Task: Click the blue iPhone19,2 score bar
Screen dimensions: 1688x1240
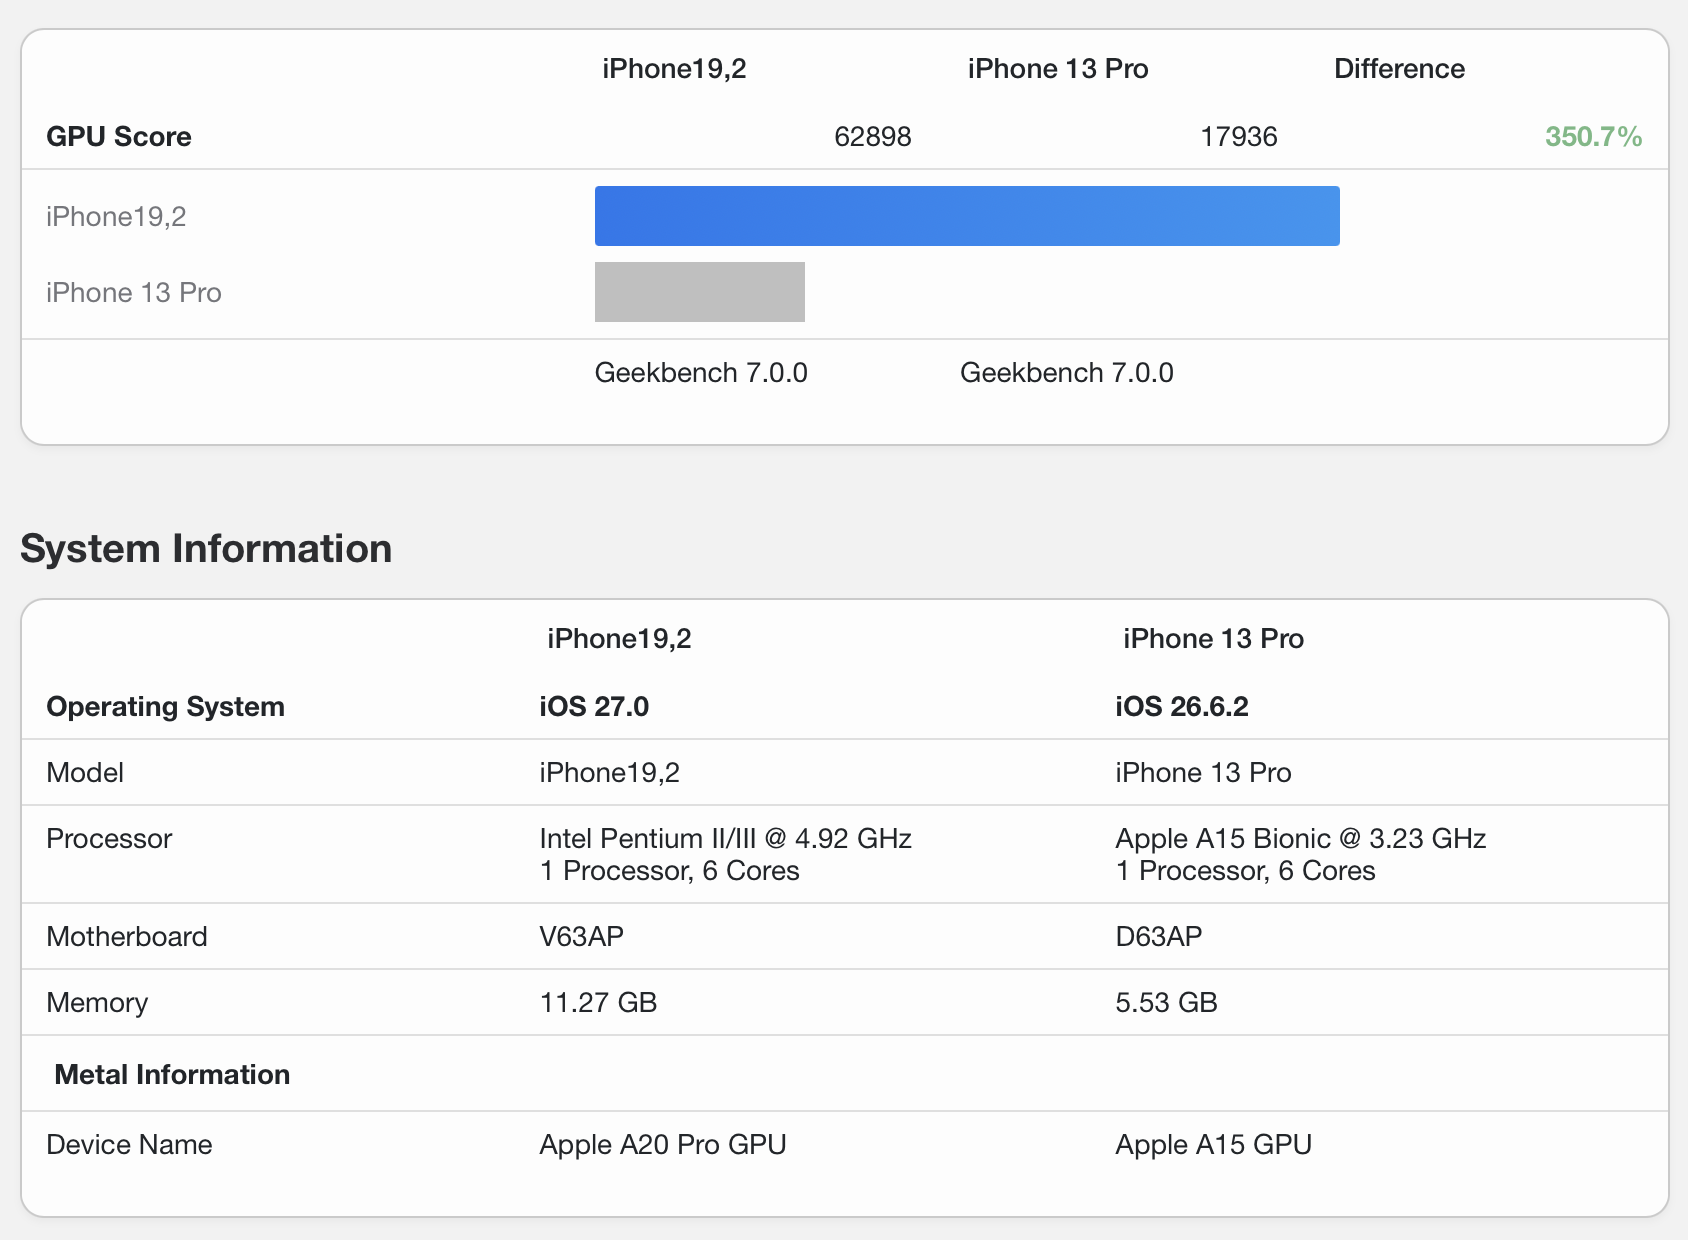Action: pos(967,216)
